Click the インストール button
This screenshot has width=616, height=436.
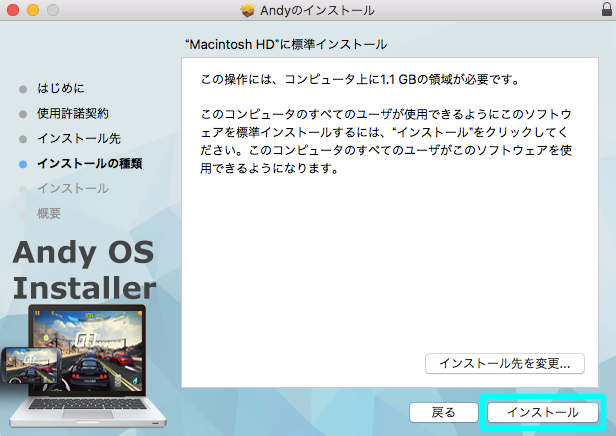(543, 412)
